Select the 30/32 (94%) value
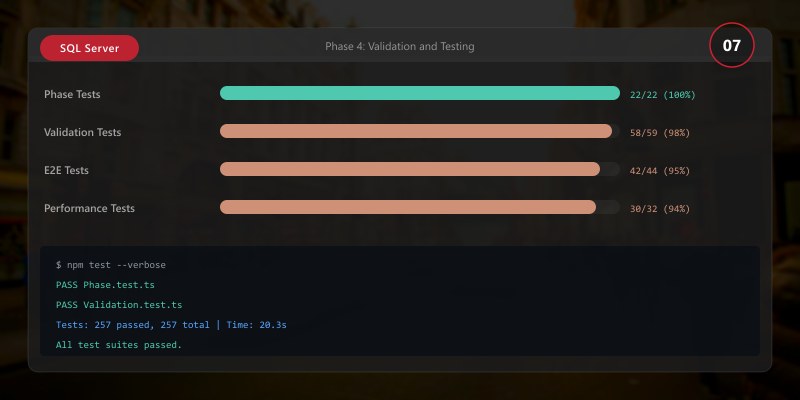800x400 pixels. [x=660, y=209]
